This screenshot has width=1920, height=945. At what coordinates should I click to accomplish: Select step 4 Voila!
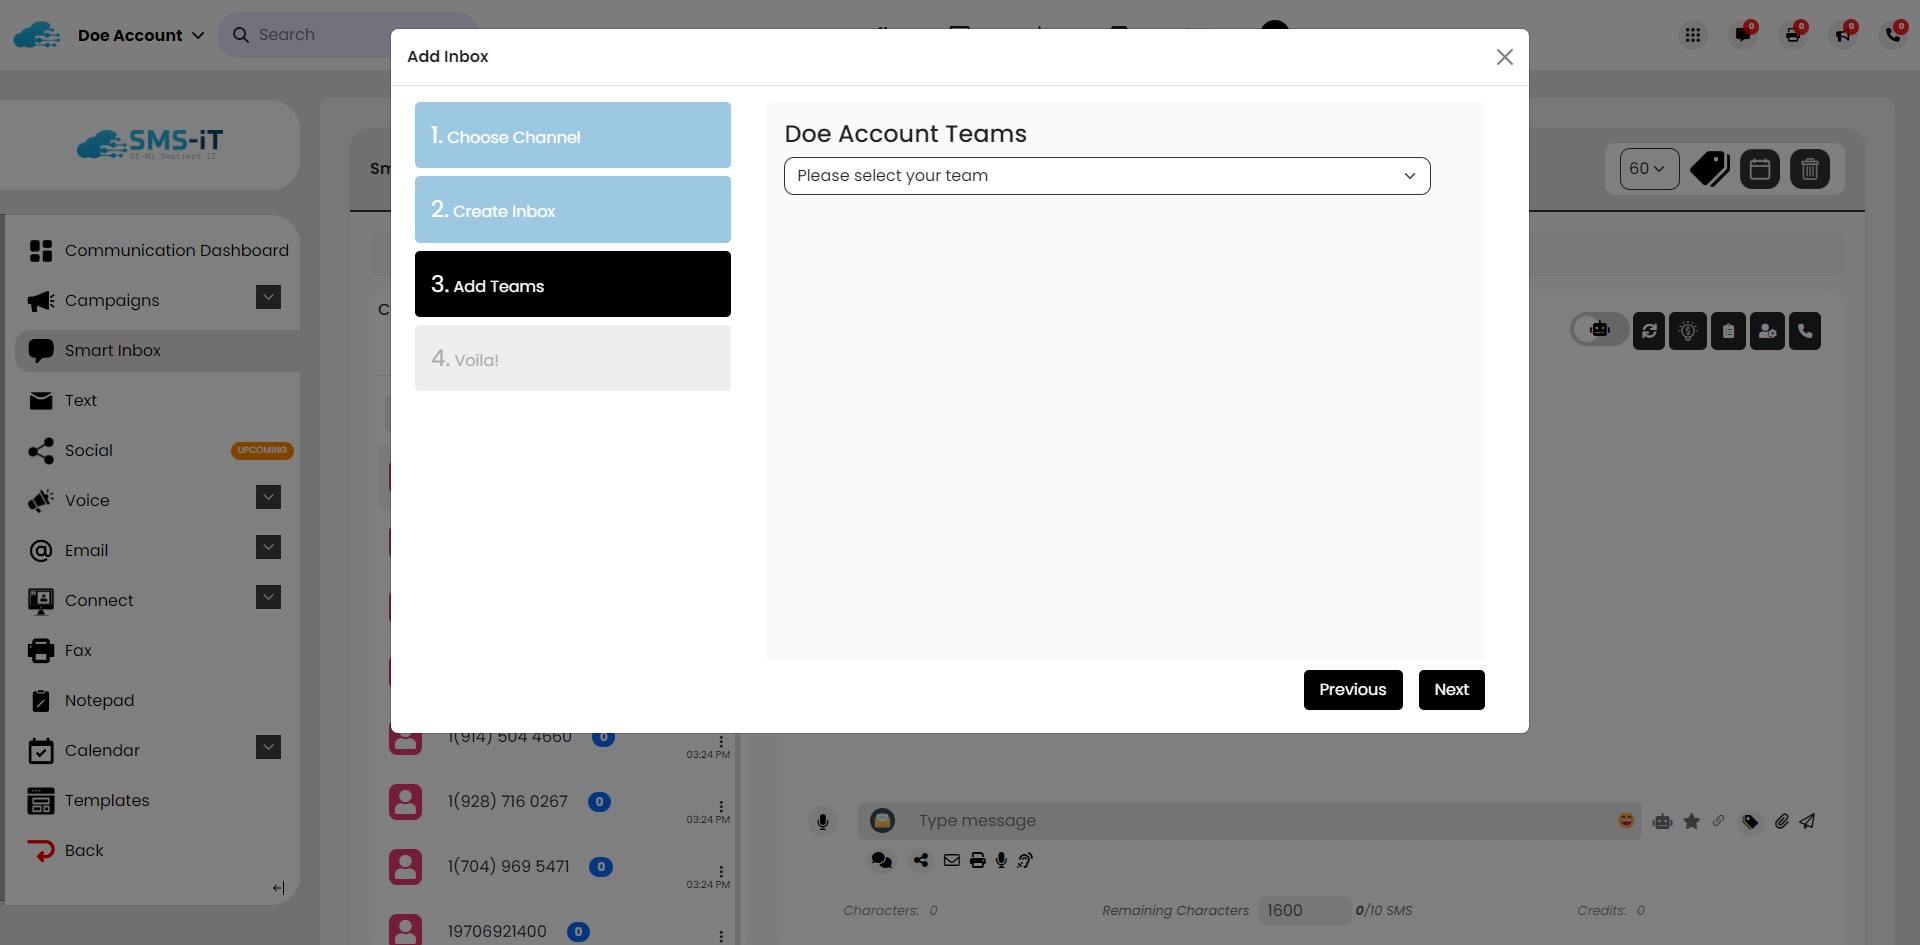coord(573,358)
